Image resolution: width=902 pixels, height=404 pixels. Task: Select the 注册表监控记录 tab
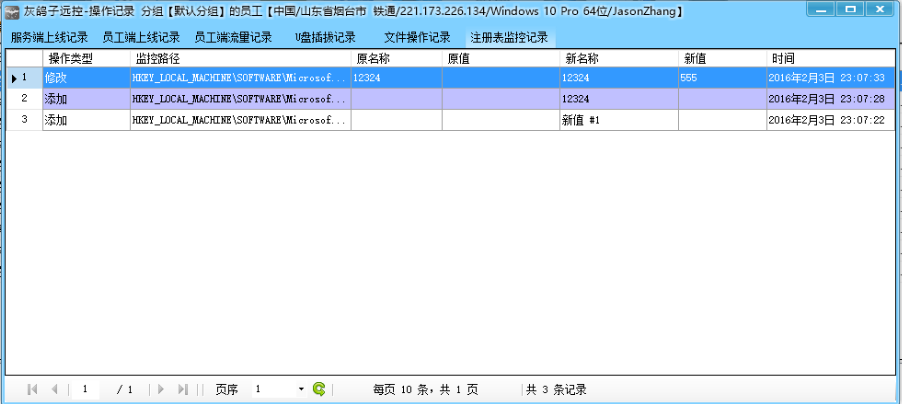[509, 38]
